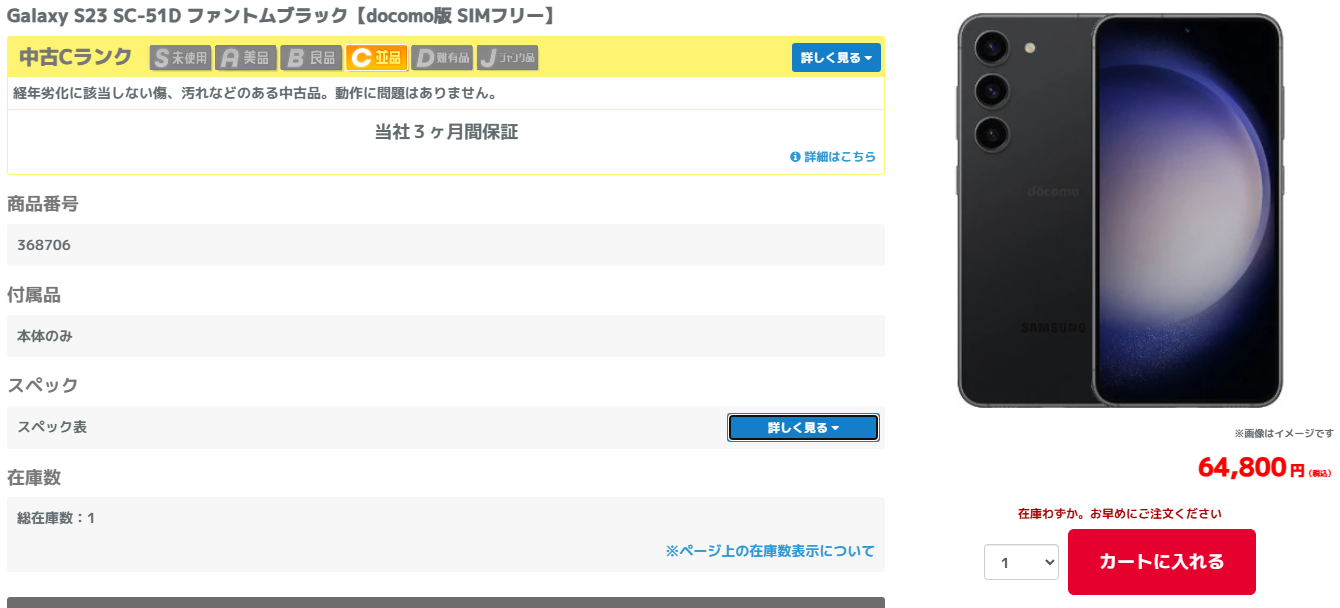Open the warranty 詳細はこちら link
1340x608 pixels.
832,157
